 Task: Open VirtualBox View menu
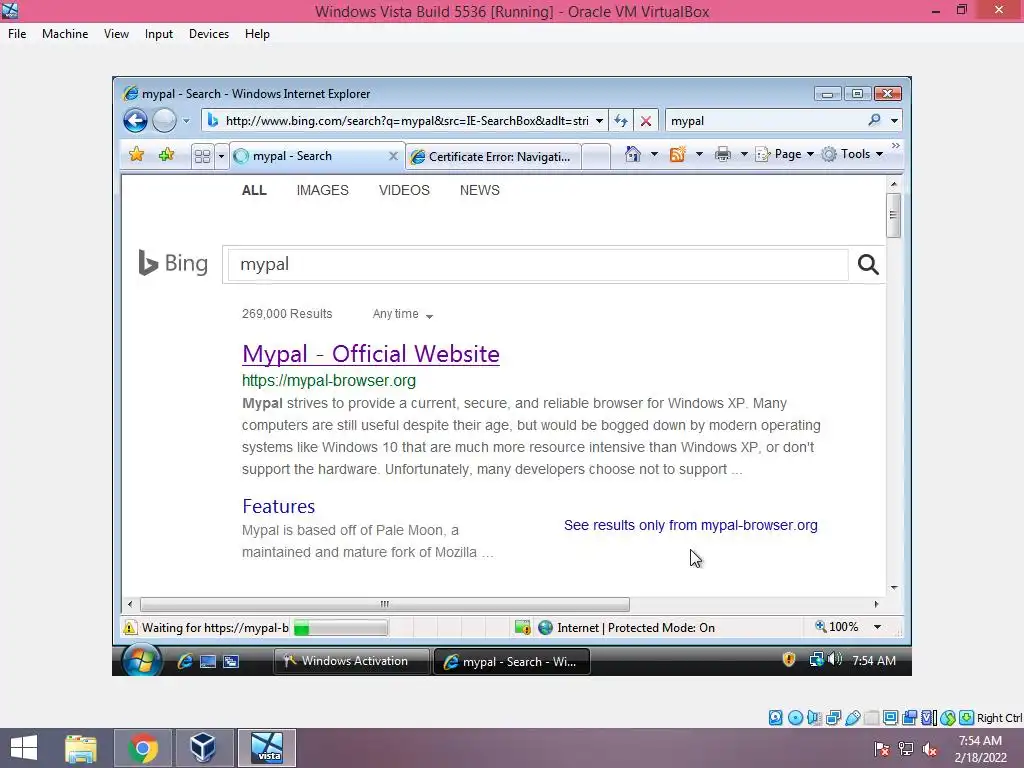[116, 34]
